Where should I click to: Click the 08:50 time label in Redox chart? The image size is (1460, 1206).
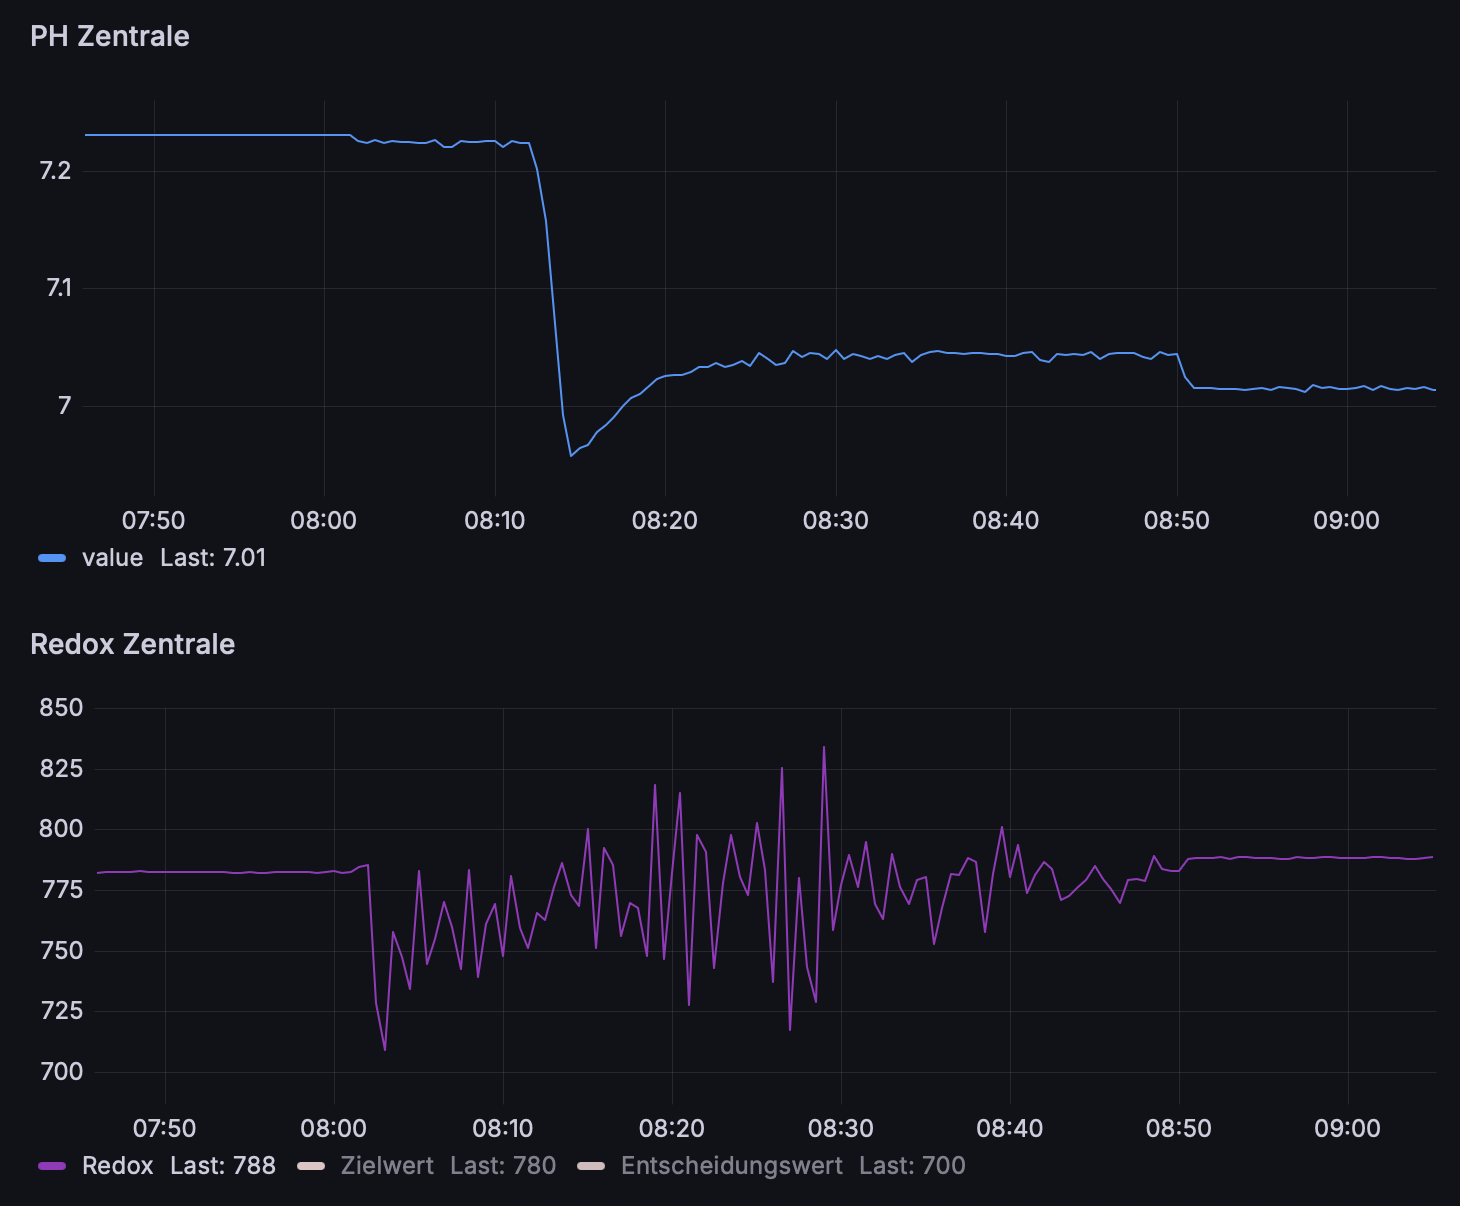(x=1179, y=1129)
